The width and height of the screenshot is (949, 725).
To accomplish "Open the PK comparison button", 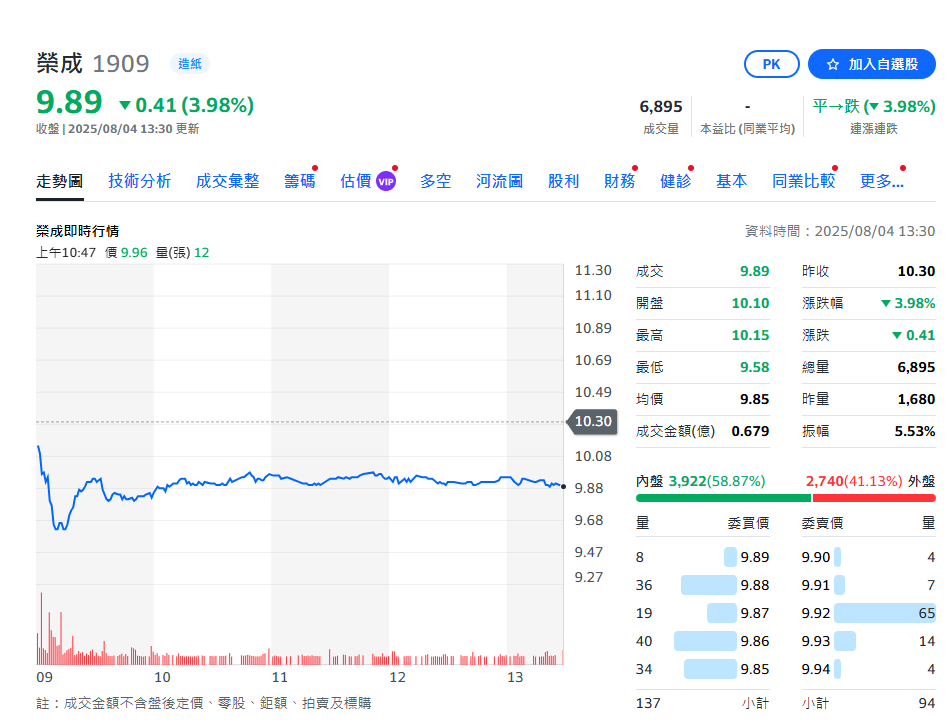I will (771, 64).
